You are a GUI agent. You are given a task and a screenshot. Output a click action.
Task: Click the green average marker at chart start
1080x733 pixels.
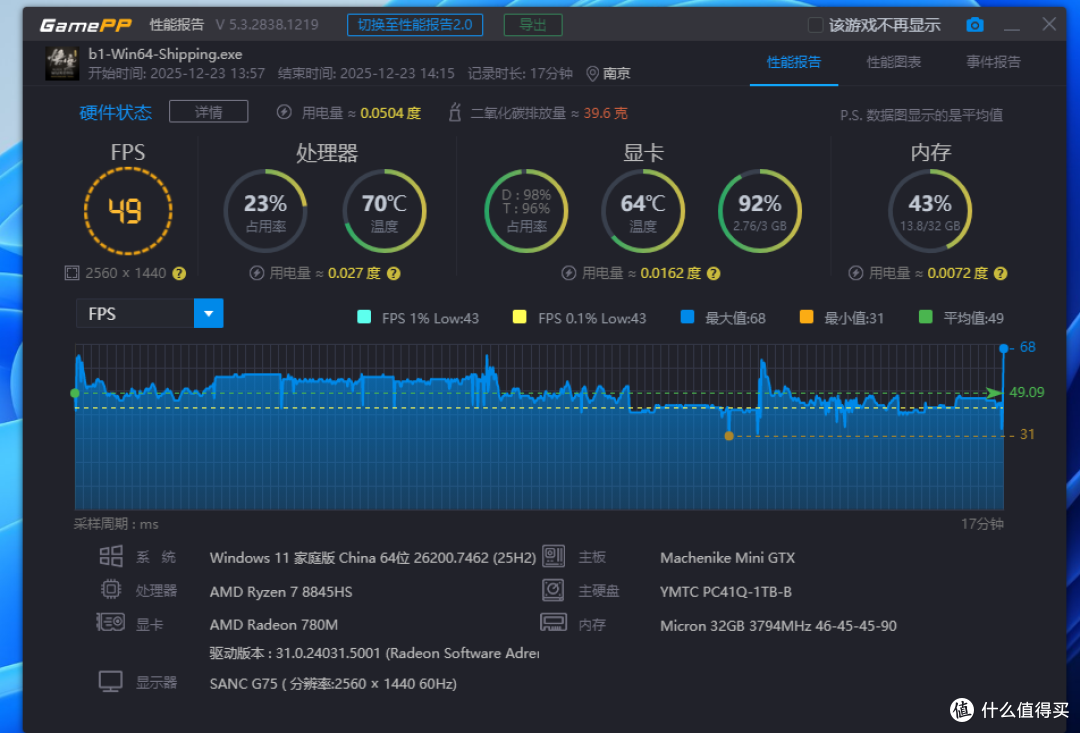(75, 393)
